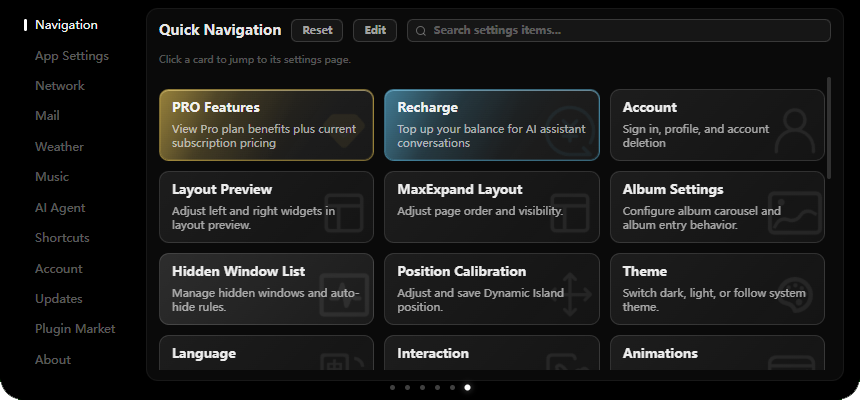Open the PRO Features card
The height and width of the screenshot is (400, 860).
point(267,125)
